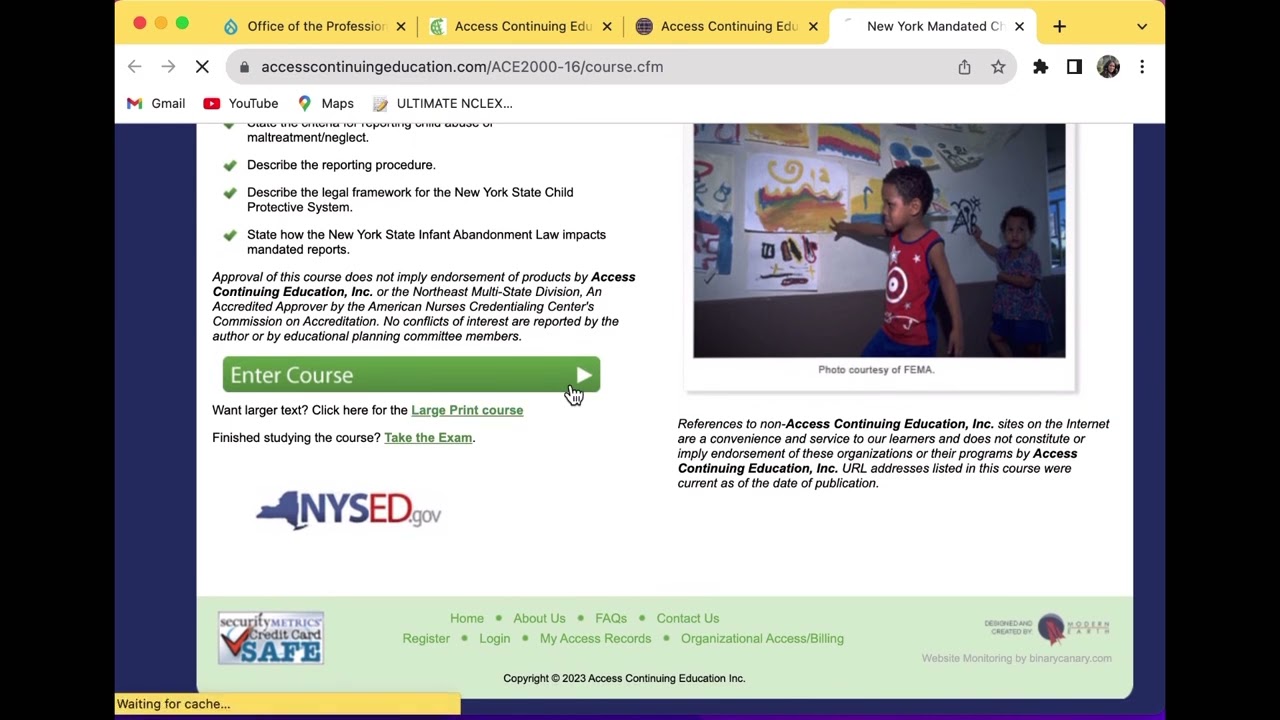Image resolution: width=1280 pixels, height=720 pixels.
Task: Close the New York Mandated tab
Action: [1019, 26]
